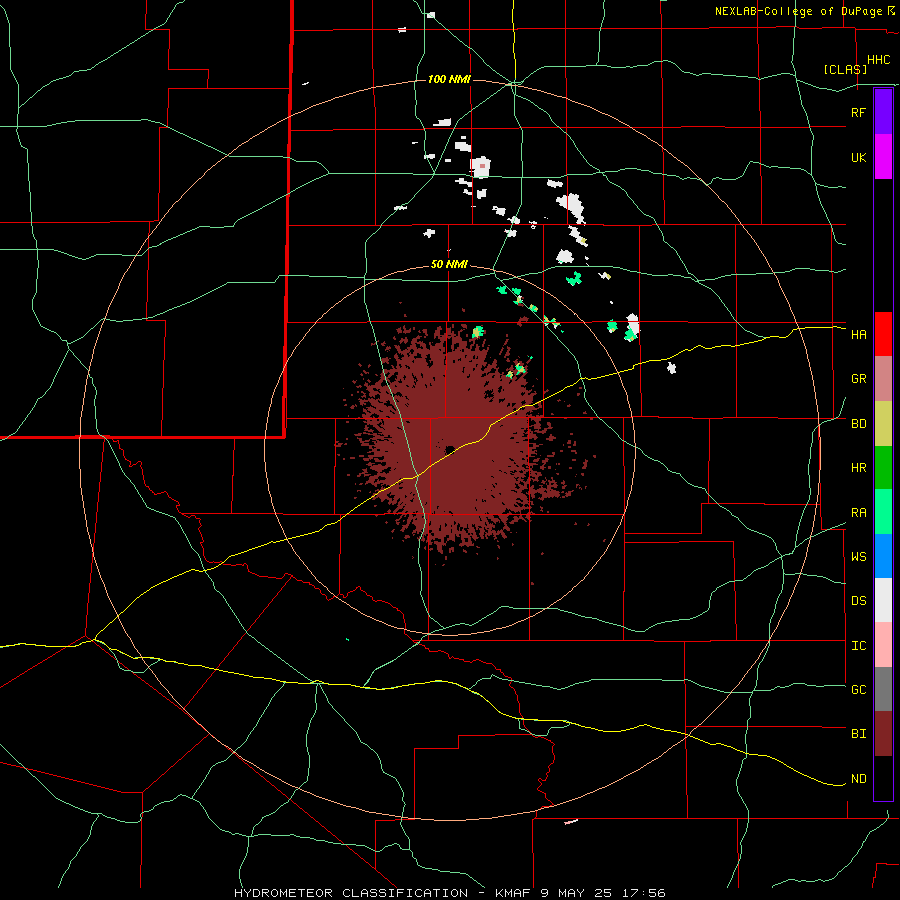900x900 pixels.
Task: Click the gray GC ground clutter swatch
Action: (x=883, y=689)
